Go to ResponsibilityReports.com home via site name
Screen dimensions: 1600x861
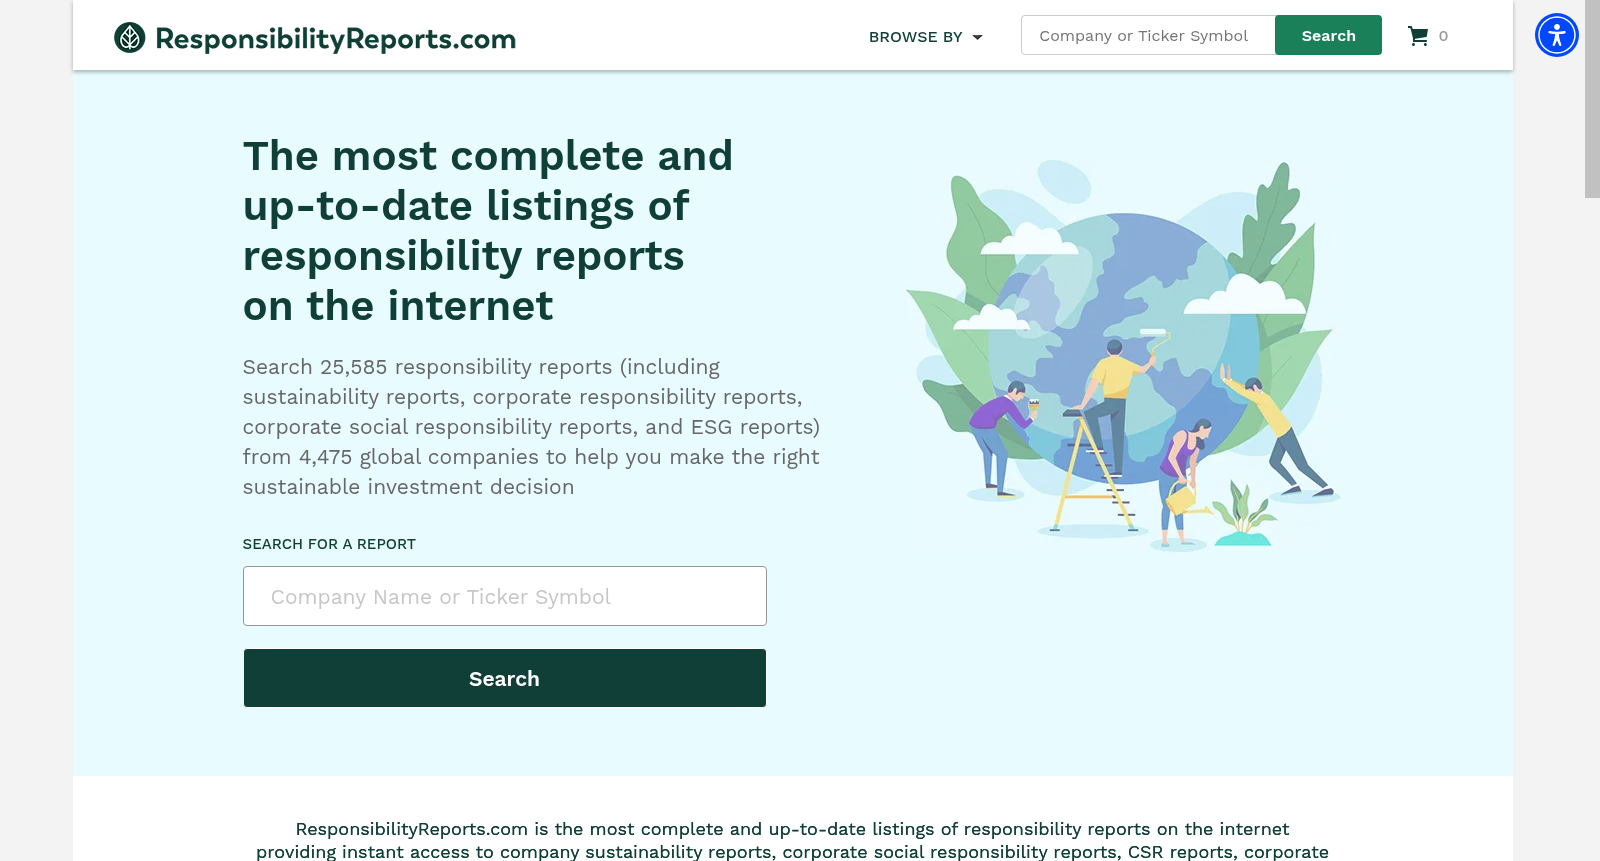pyautogui.click(x=336, y=39)
